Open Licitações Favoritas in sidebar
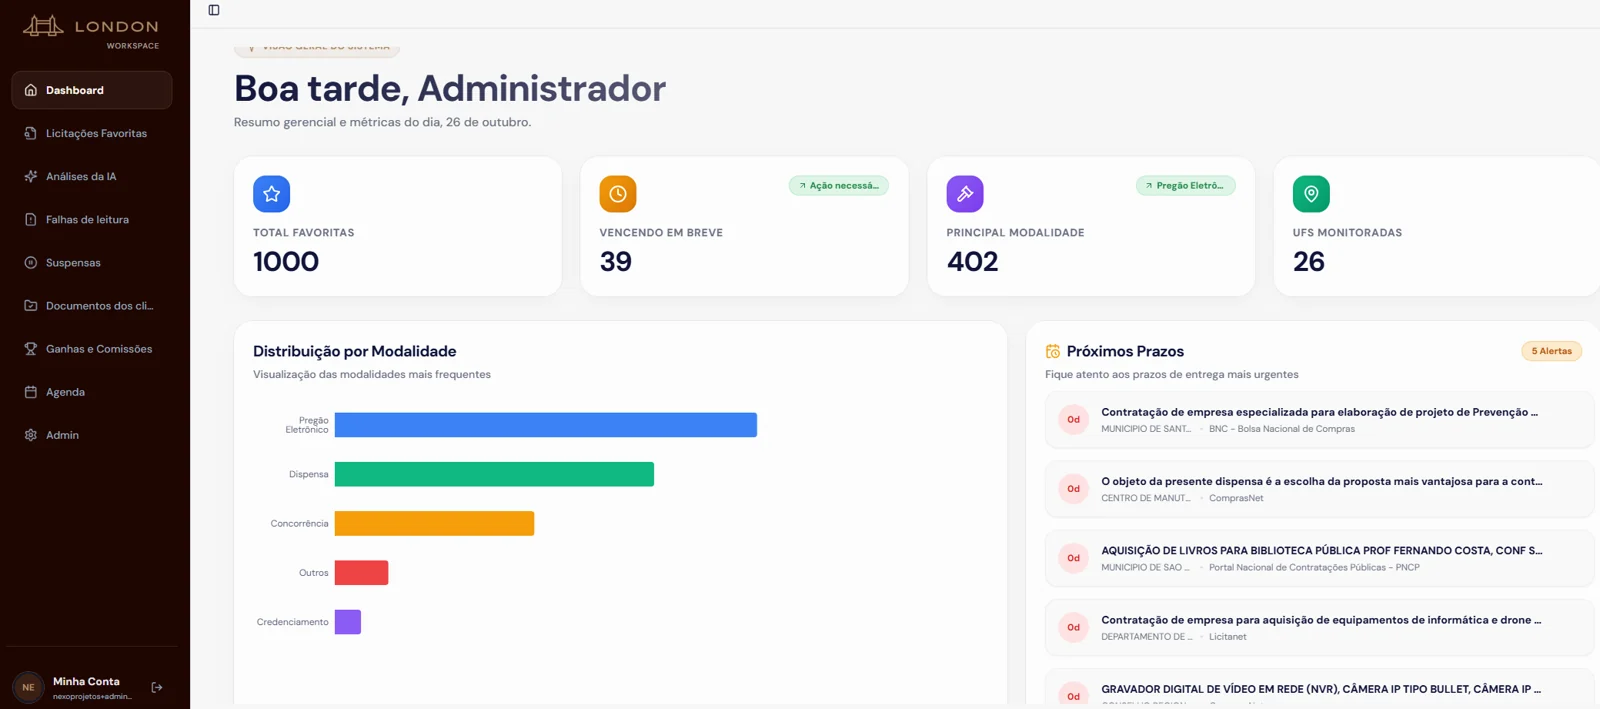The width and height of the screenshot is (1600, 709). pyautogui.click(x=92, y=133)
